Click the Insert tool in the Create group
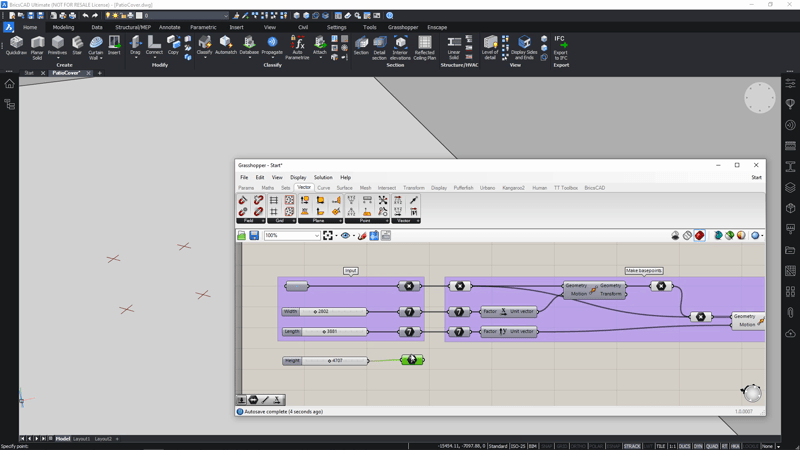 click(x=114, y=45)
